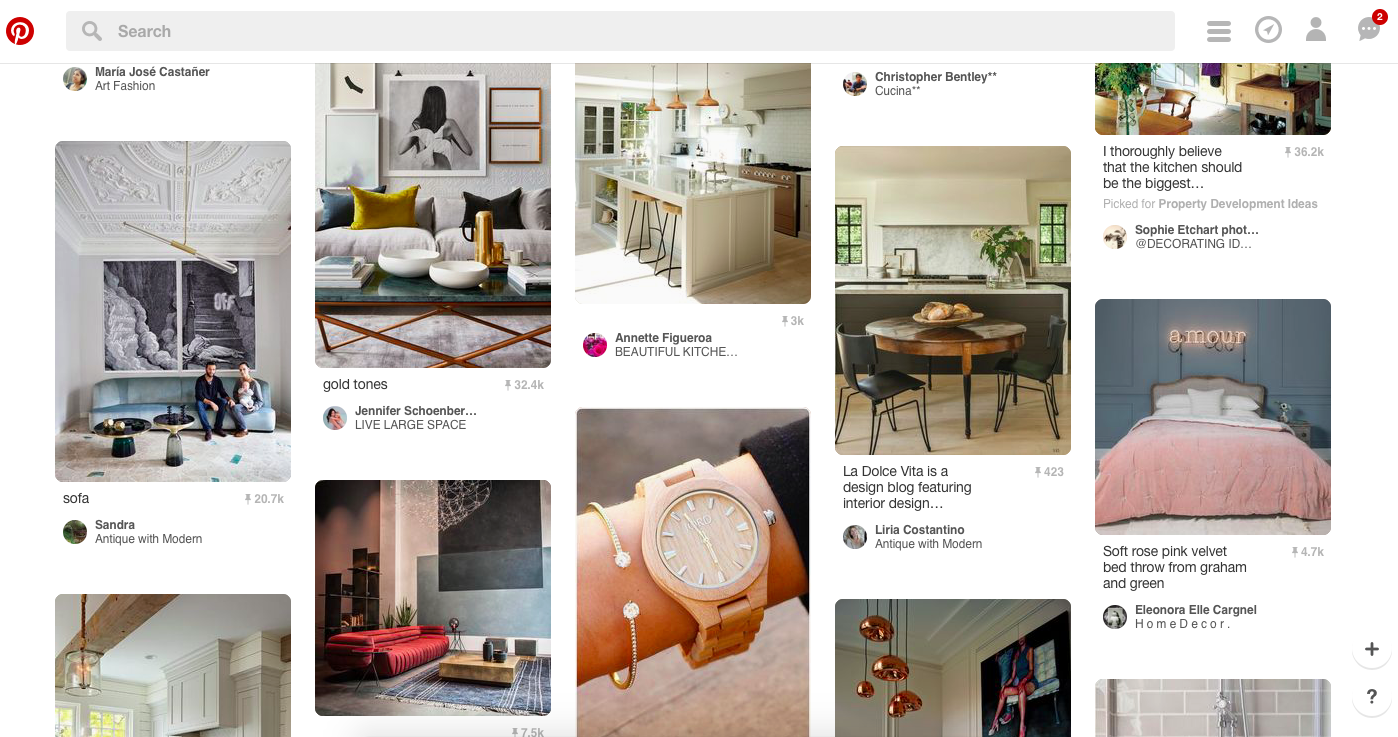The width and height of the screenshot is (1398, 737).
Task: Open the amour pink bed pin
Action: (x=1213, y=417)
